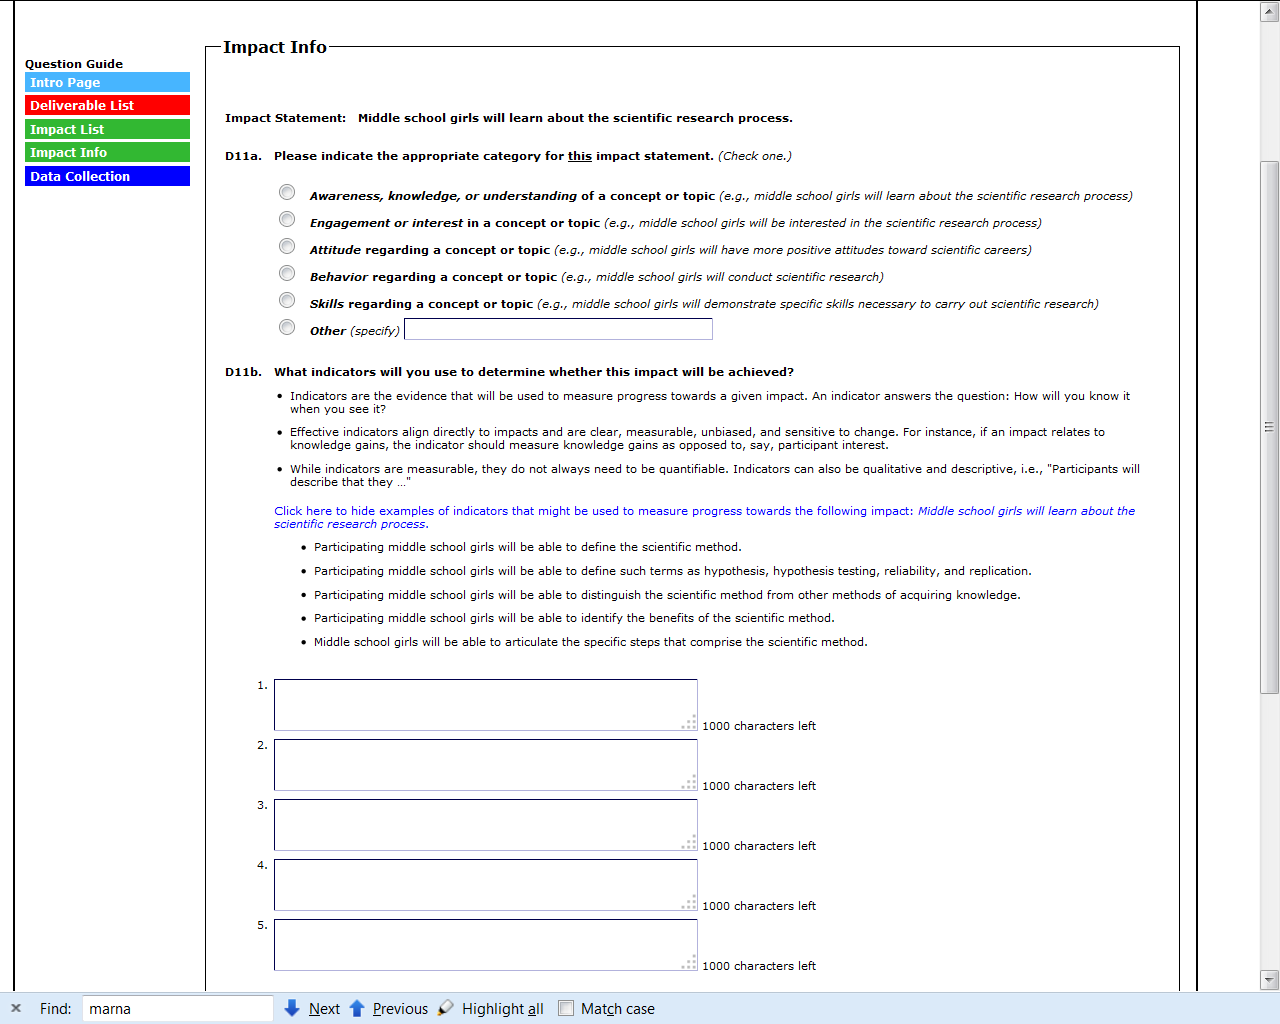Open Impact Info in Question Guide
This screenshot has width=1280, height=1024.
107,152
